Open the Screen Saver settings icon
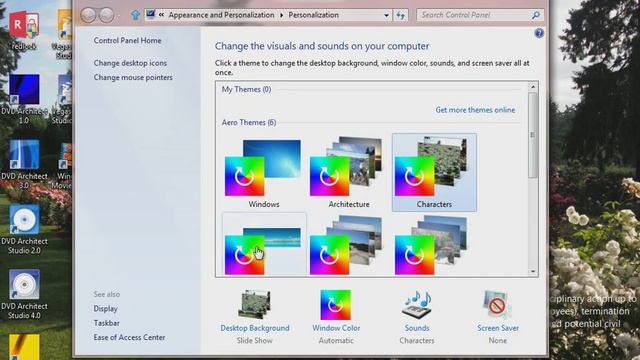The width and height of the screenshot is (640, 360). coord(497,304)
